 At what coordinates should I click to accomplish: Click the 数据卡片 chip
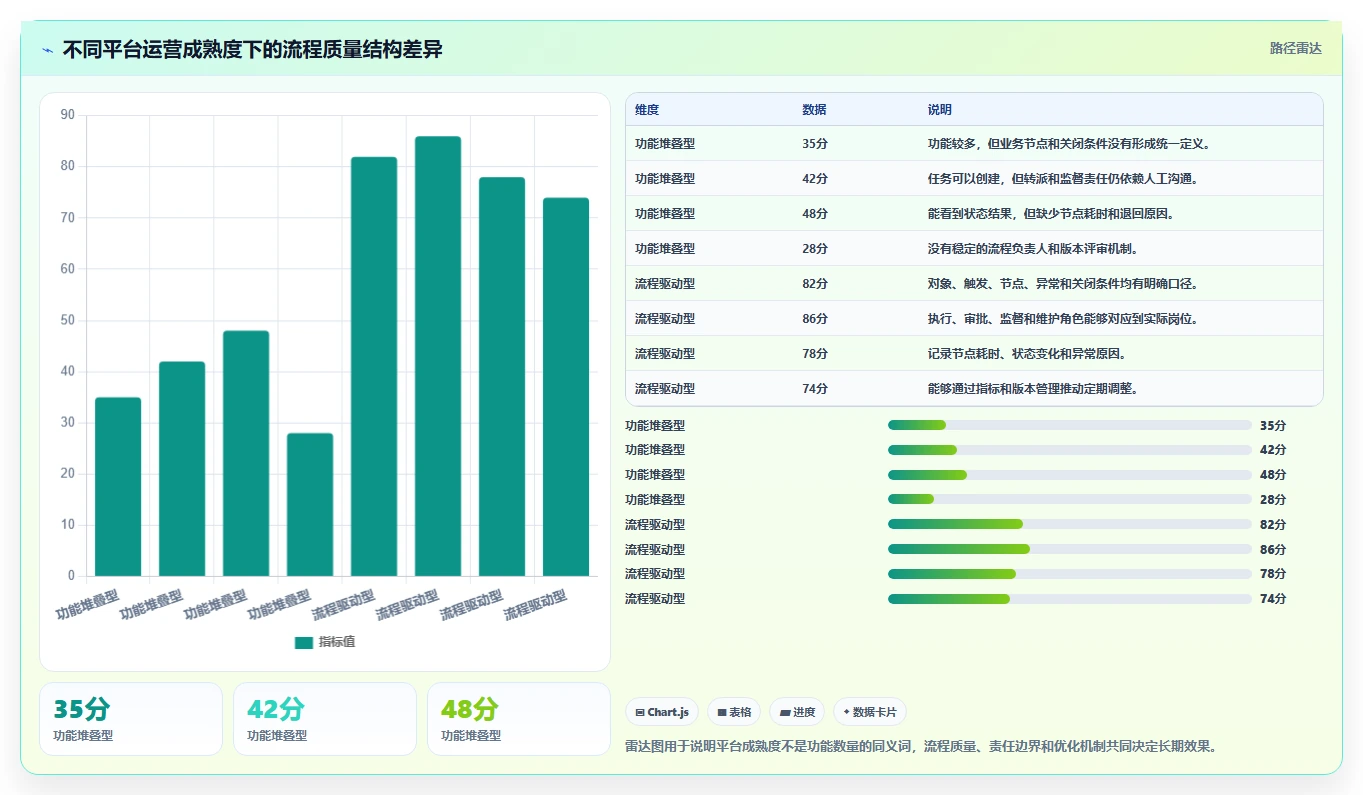click(870, 712)
